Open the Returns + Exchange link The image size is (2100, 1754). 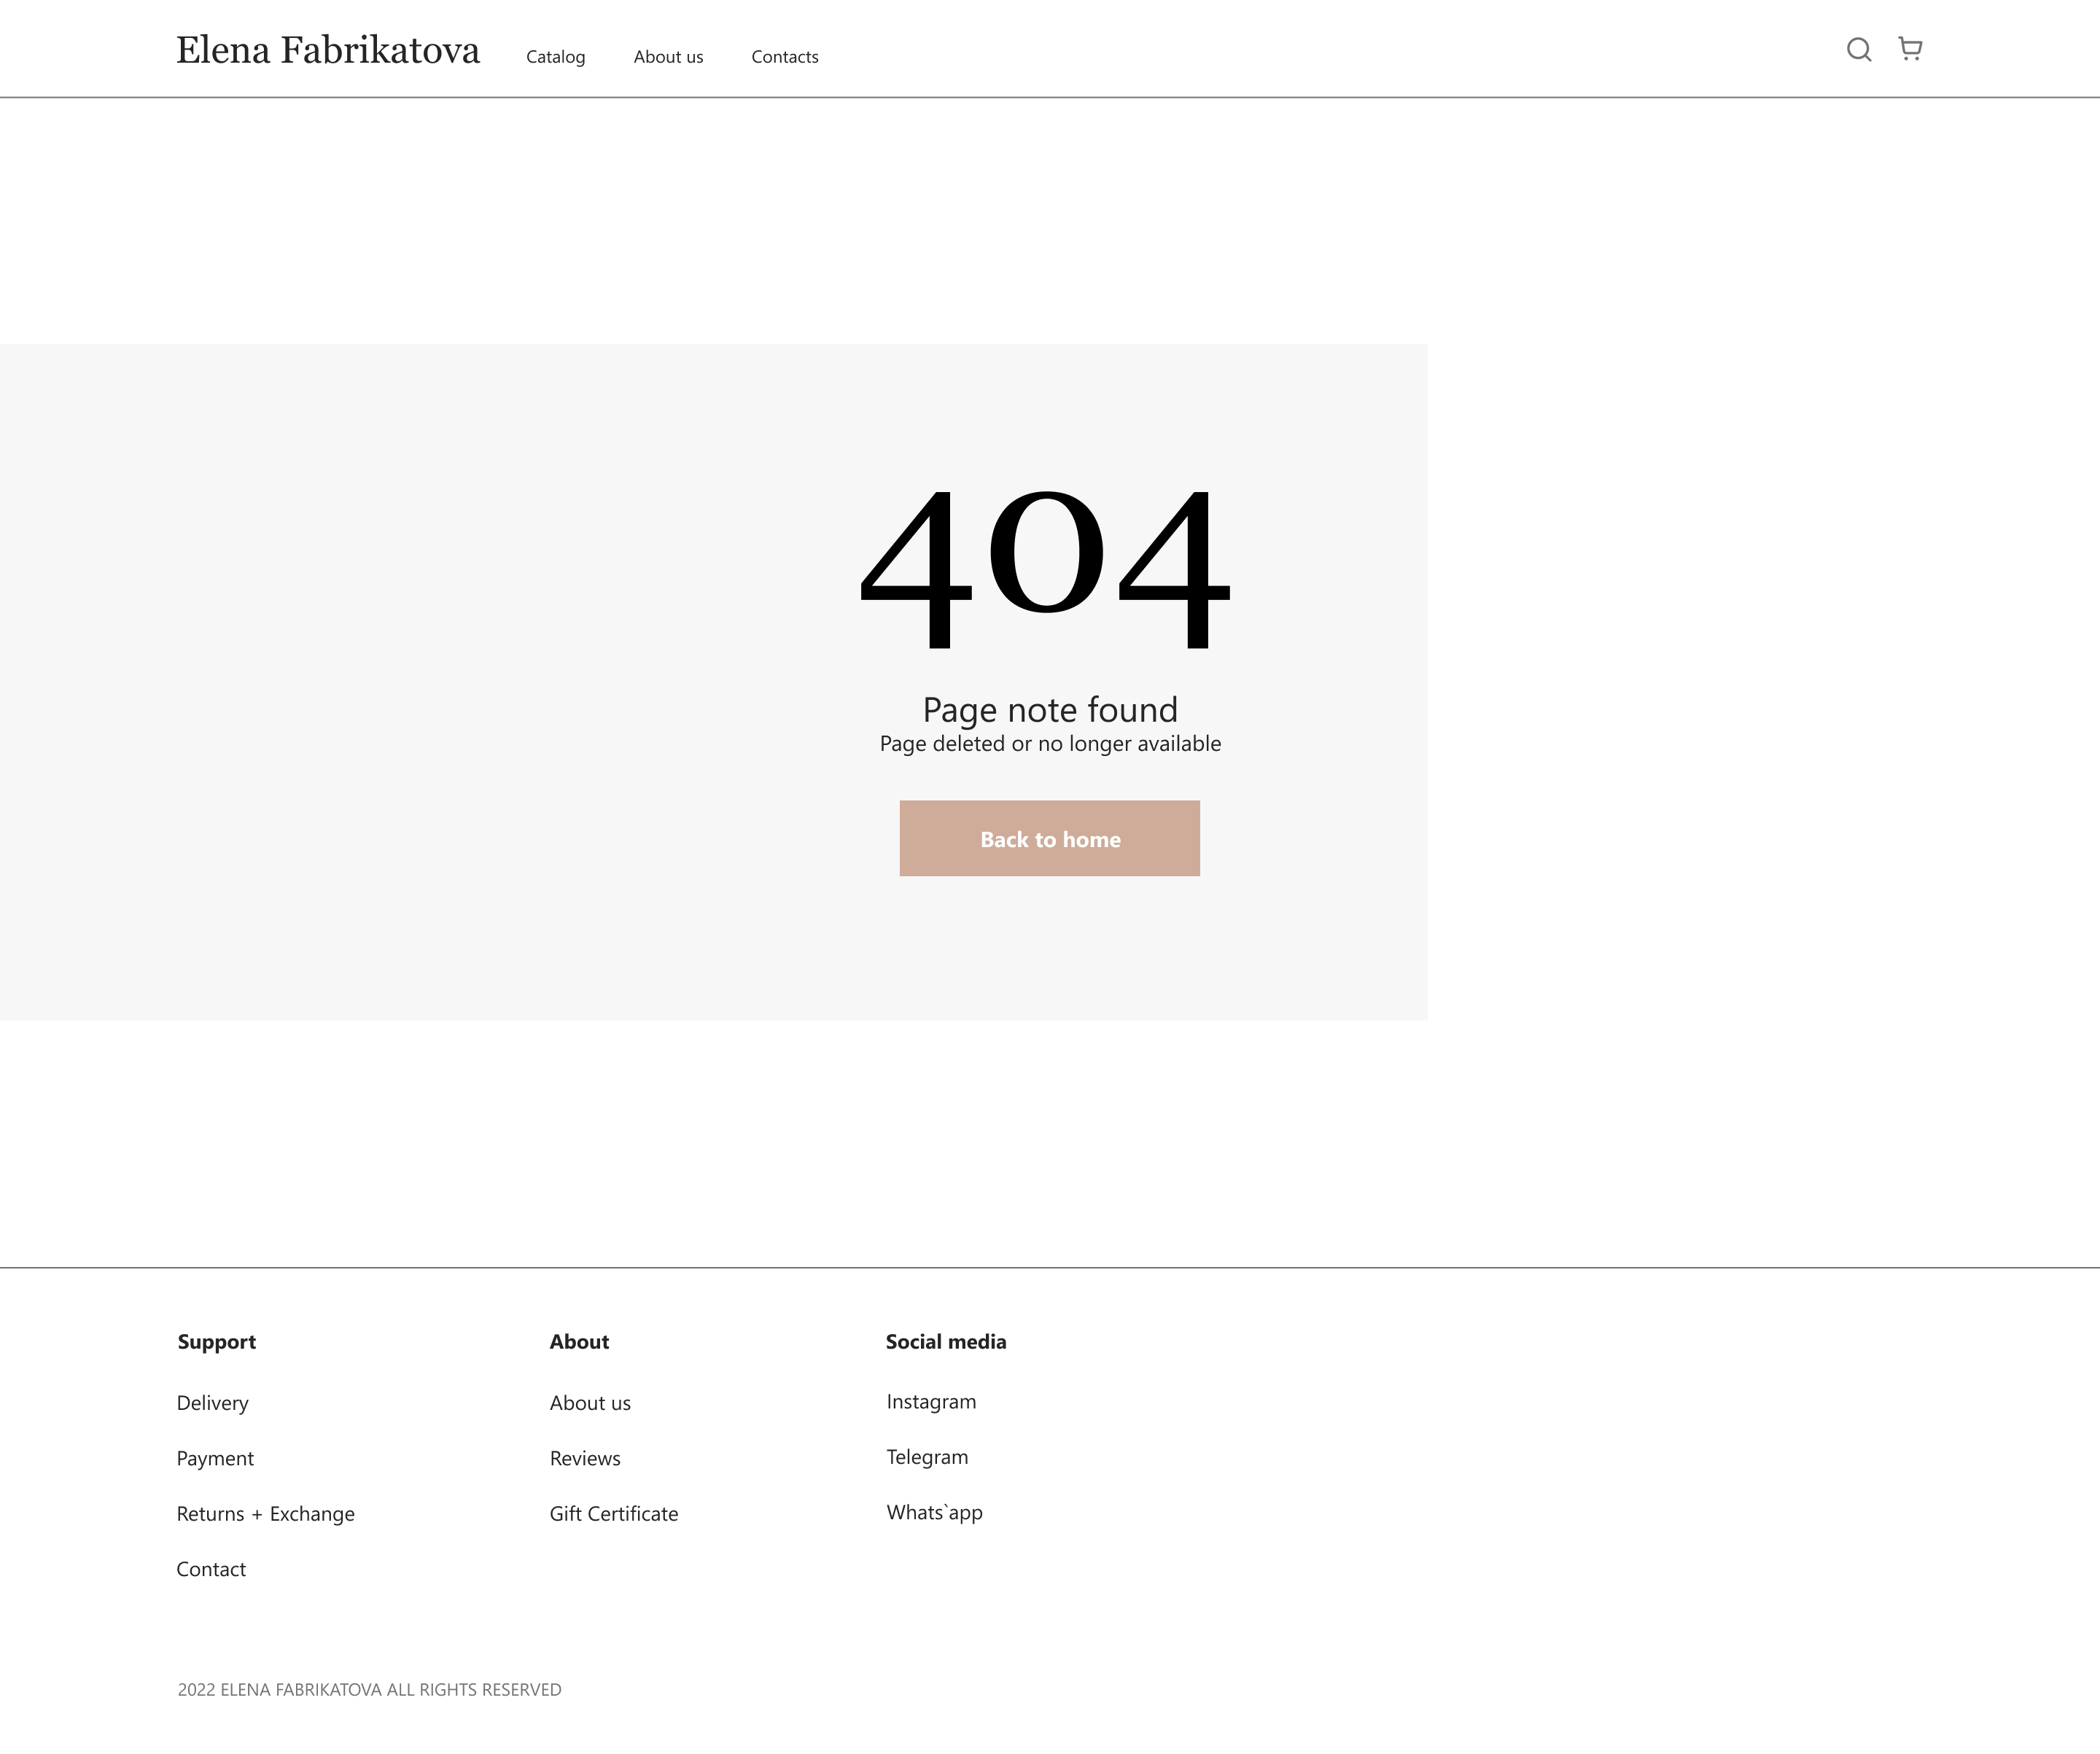click(265, 1513)
